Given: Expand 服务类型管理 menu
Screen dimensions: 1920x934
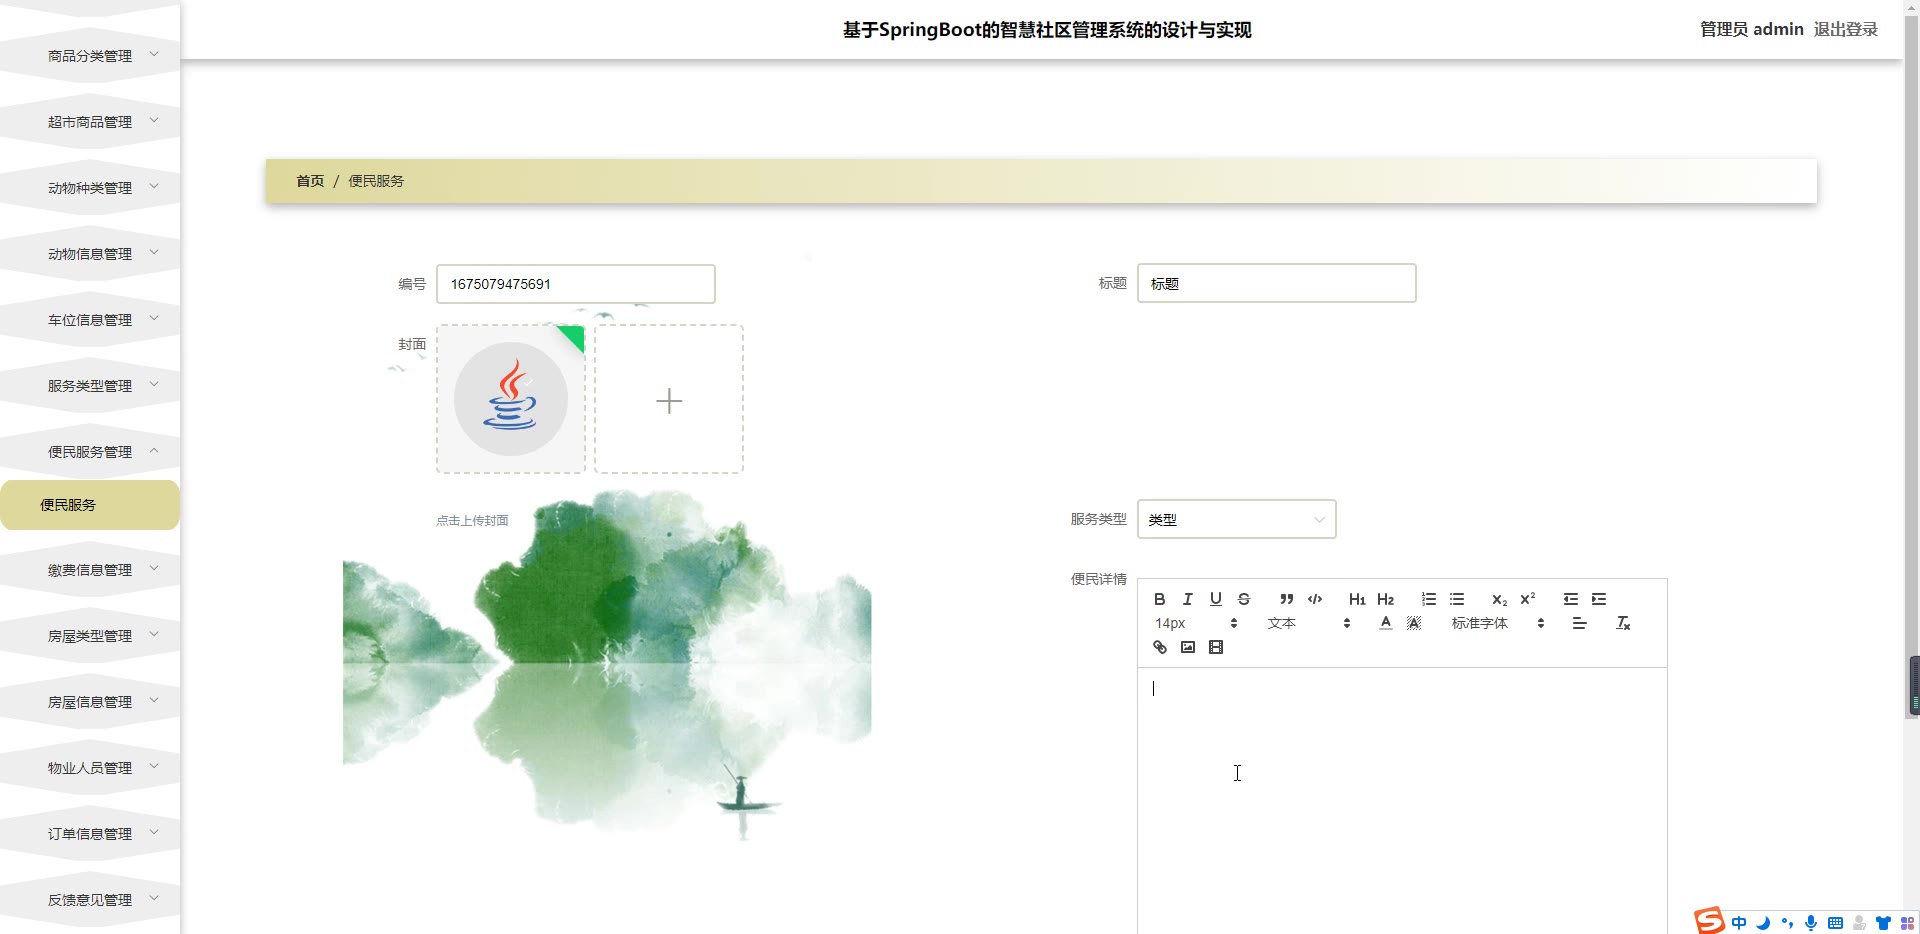Looking at the screenshot, I should (90, 386).
